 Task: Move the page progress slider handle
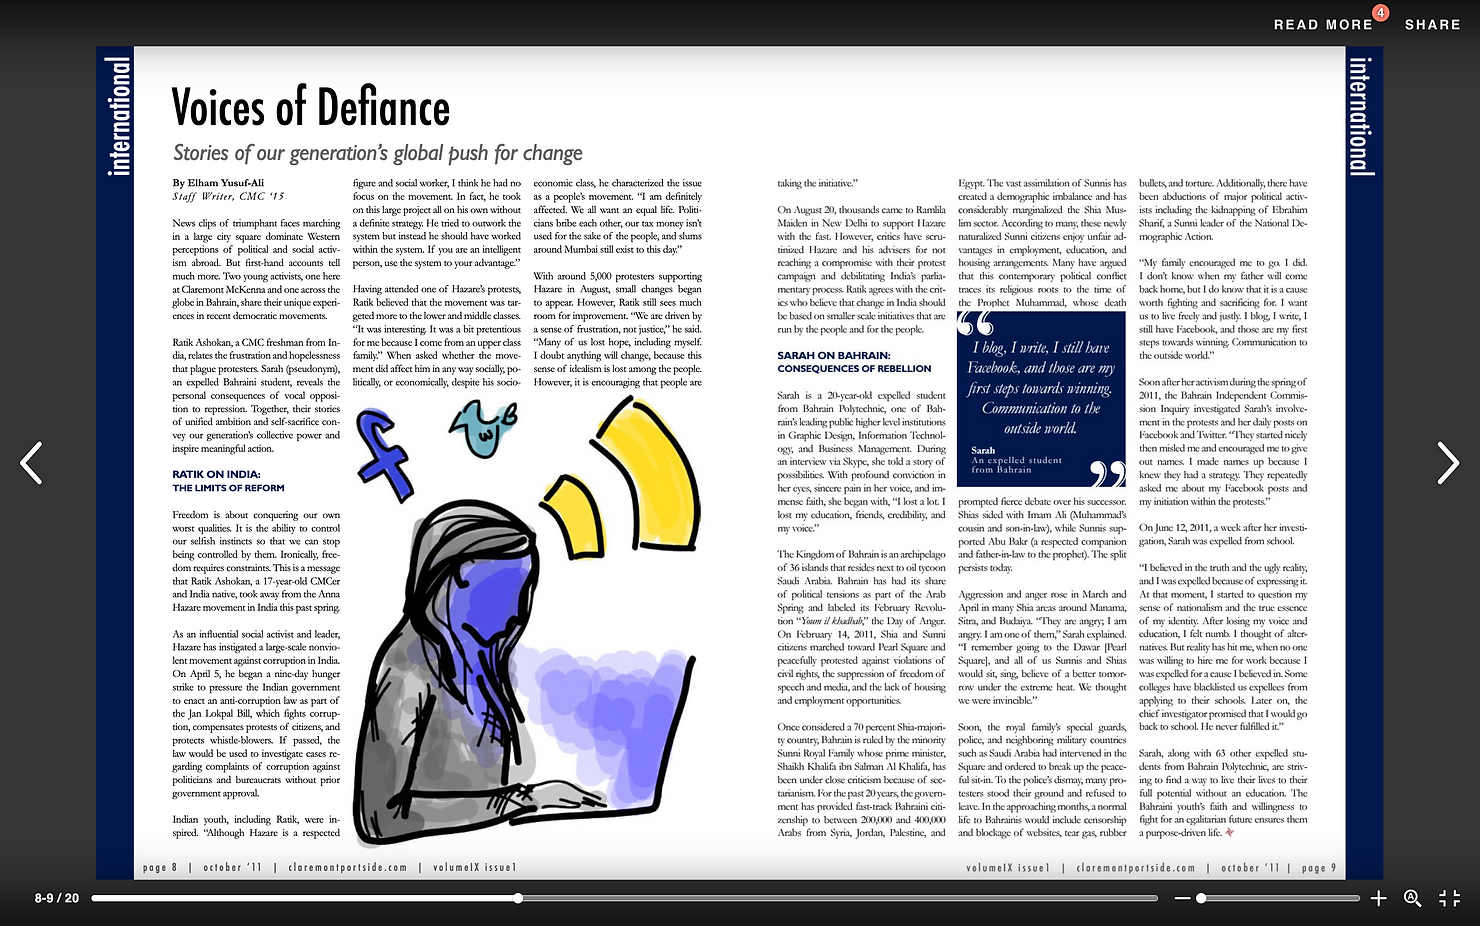518,898
